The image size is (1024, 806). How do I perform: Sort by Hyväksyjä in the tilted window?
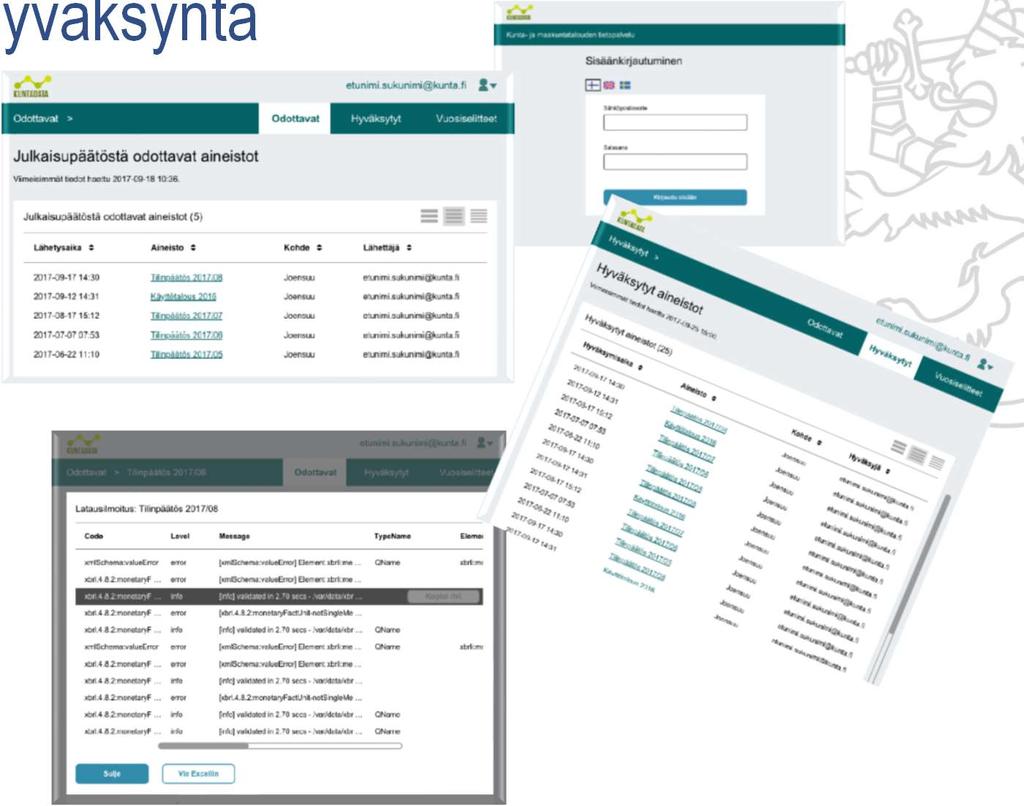888,471
